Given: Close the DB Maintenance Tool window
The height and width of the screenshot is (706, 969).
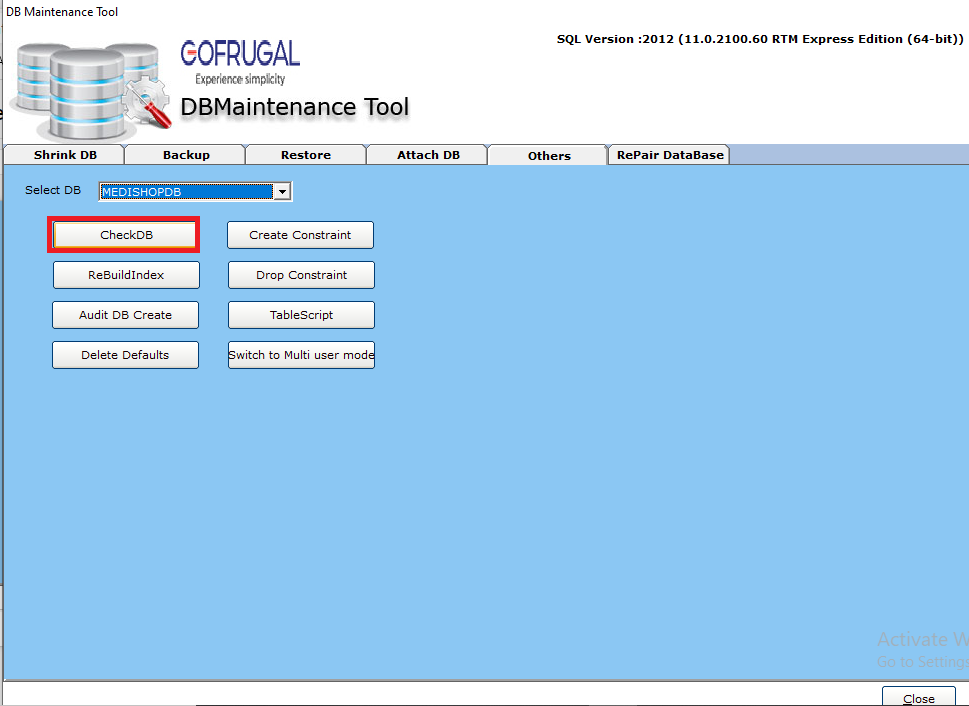Looking at the screenshot, I should click(x=918, y=697).
